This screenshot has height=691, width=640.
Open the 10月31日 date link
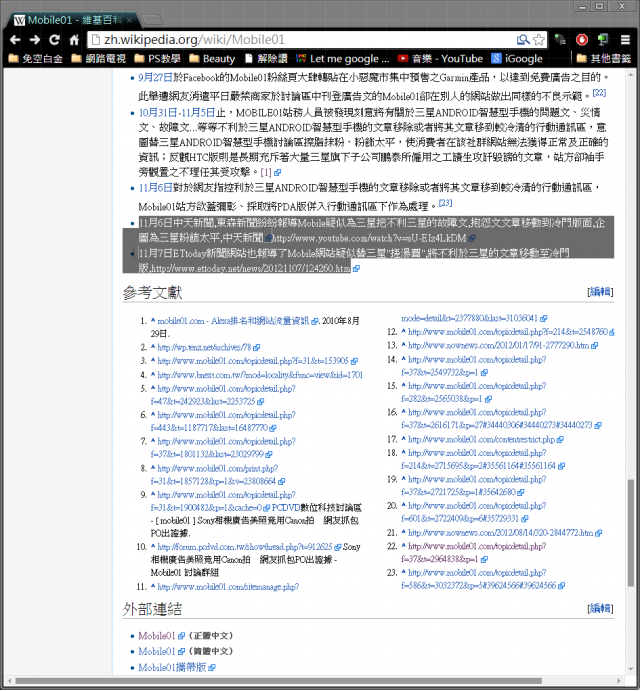(158, 113)
